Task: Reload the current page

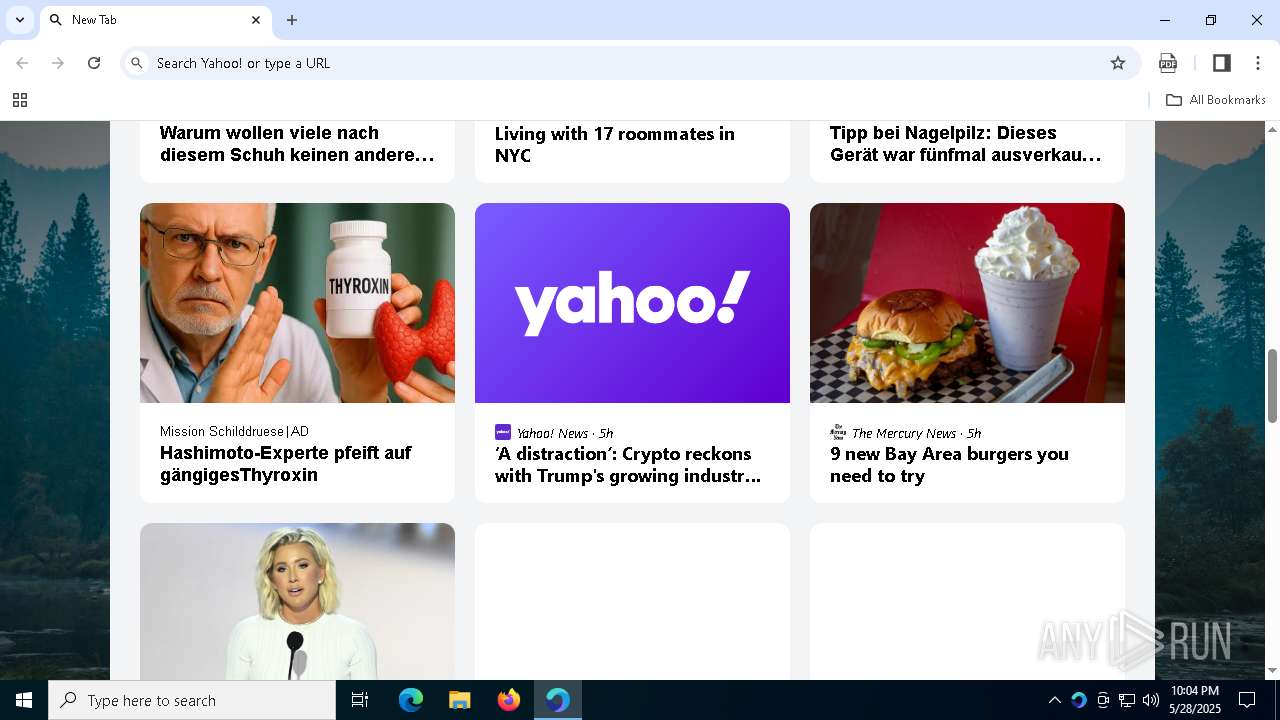Action: coord(94,63)
